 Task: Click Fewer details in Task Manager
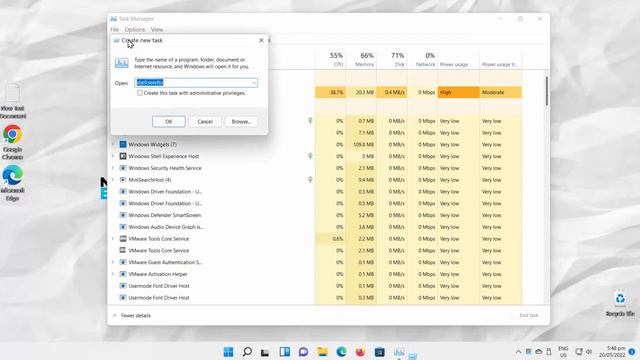(132, 316)
